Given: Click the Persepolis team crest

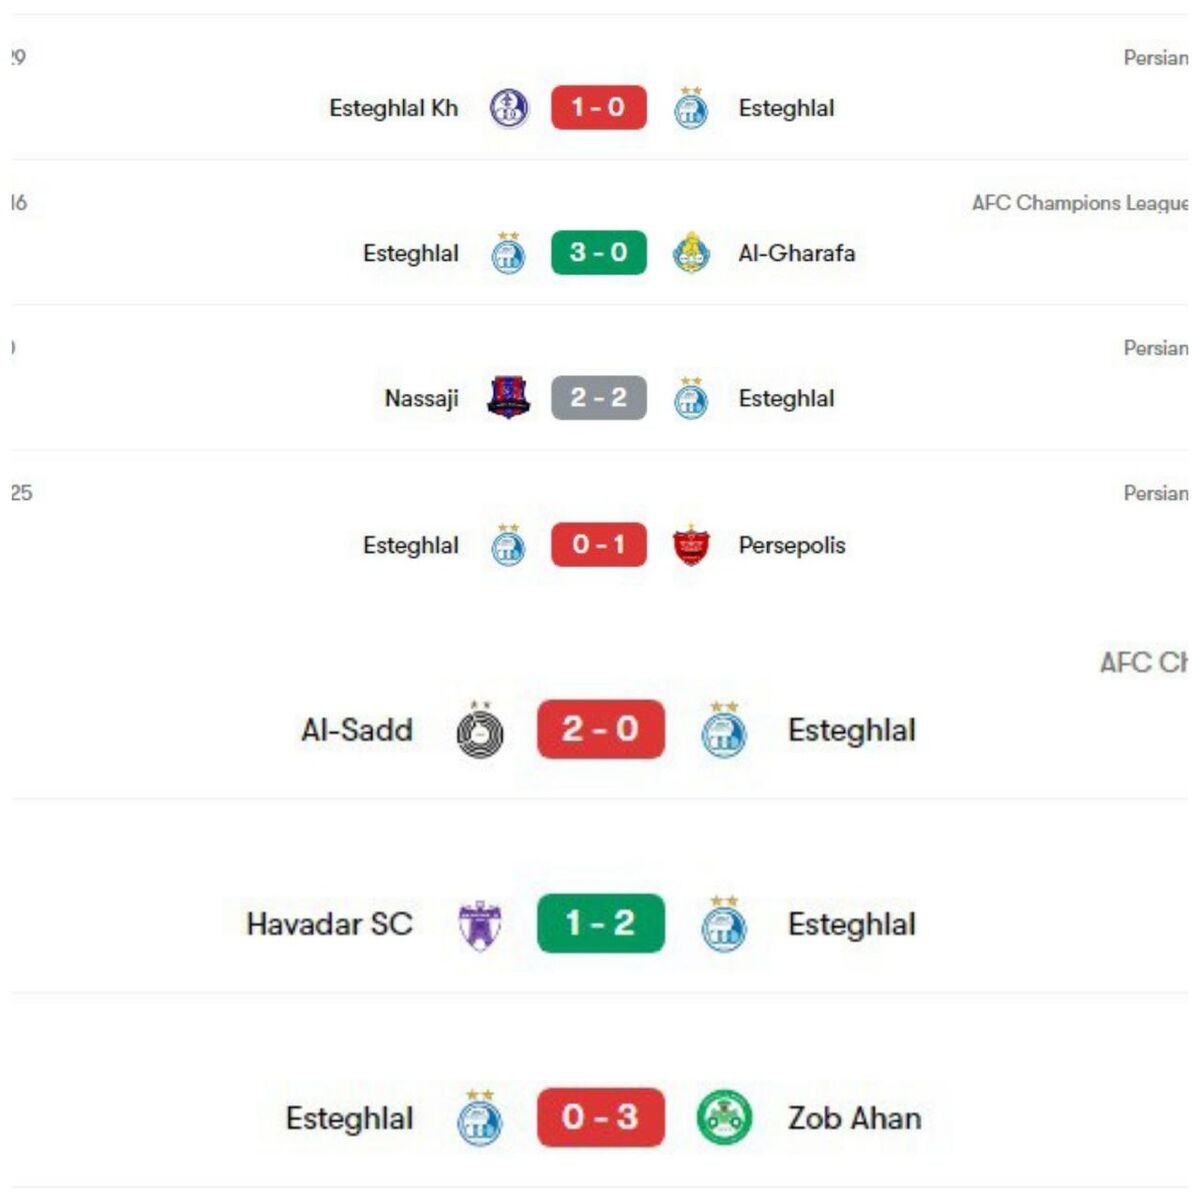Looking at the screenshot, I should tap(693, 544).
